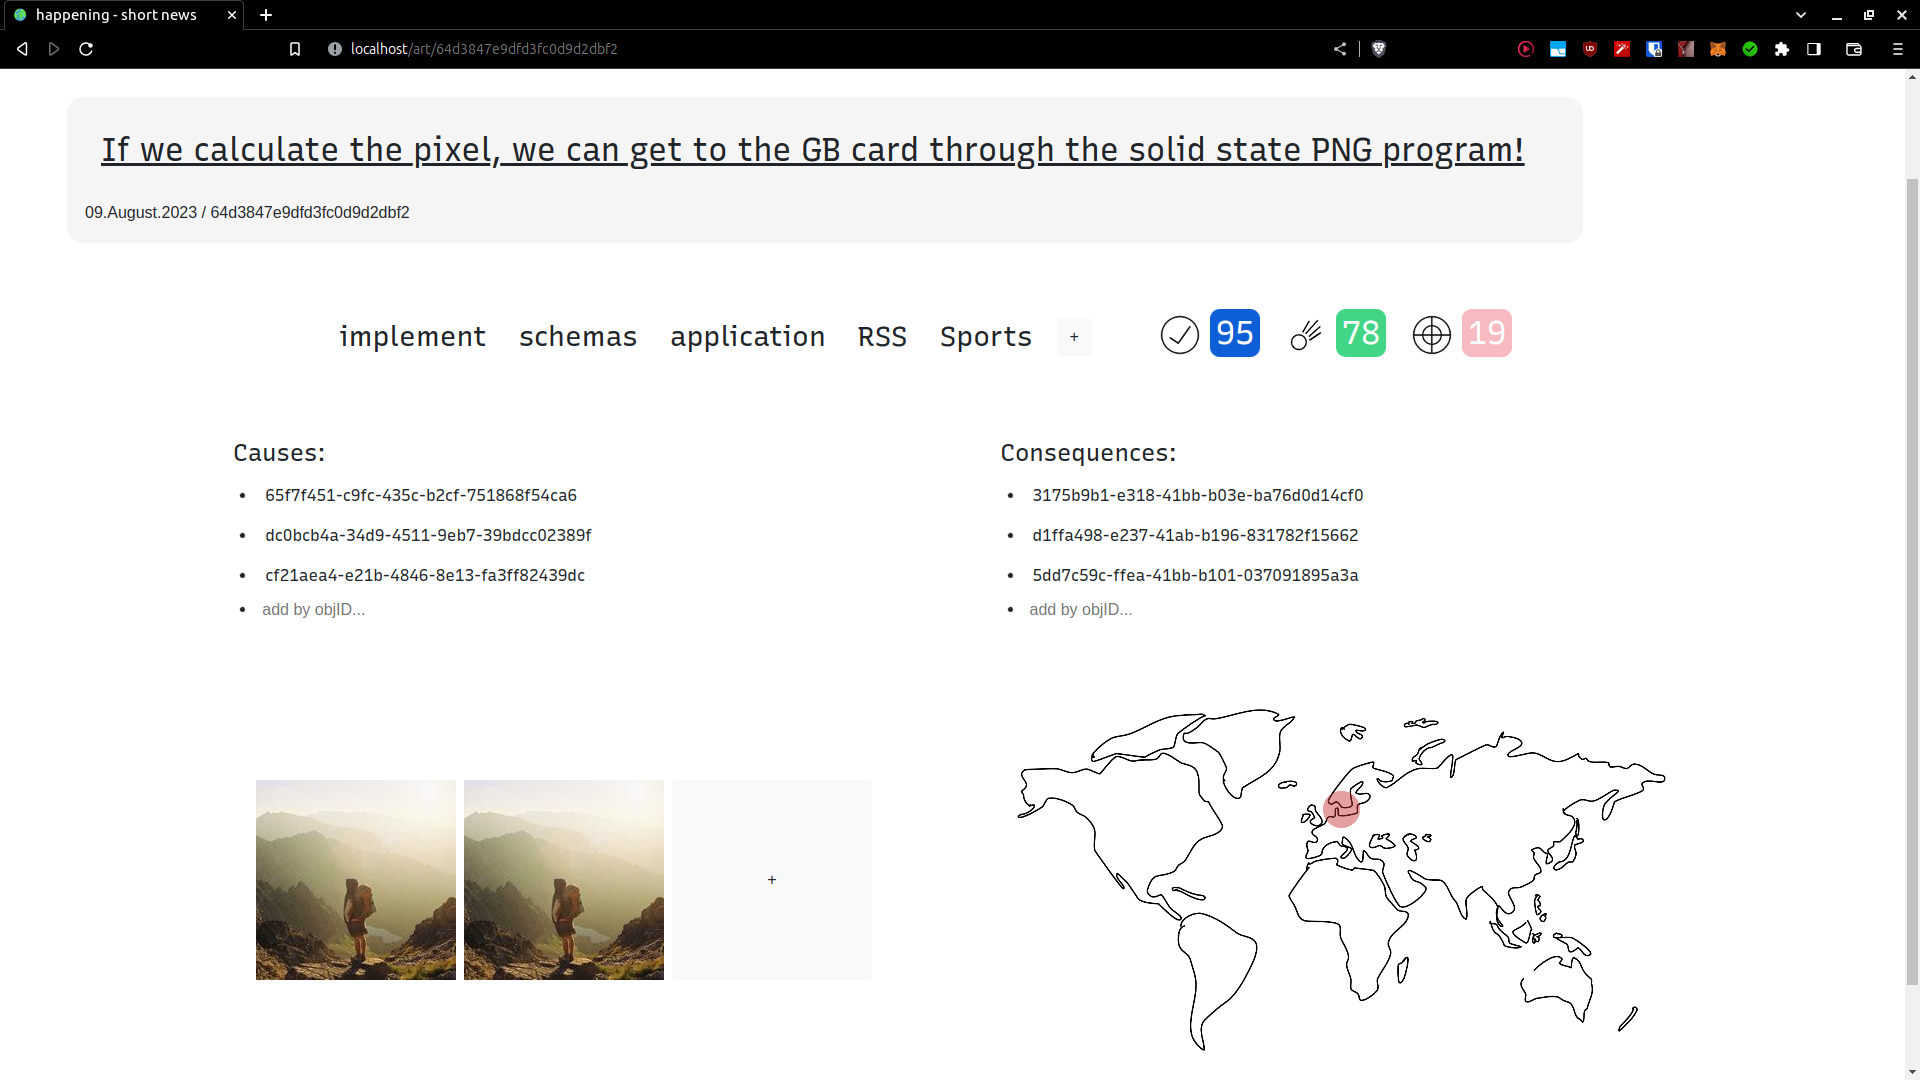Open the article headline link
The image size is (1920, 1080).
tap(812, 149)
